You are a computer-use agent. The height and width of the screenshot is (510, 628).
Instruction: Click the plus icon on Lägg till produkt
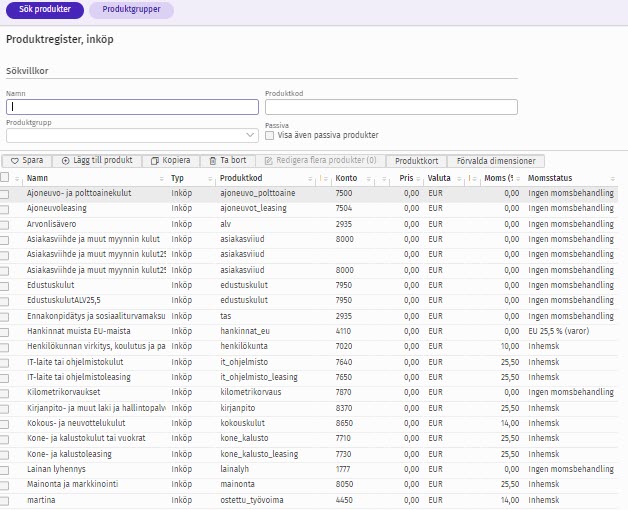(x=66, y=161)
